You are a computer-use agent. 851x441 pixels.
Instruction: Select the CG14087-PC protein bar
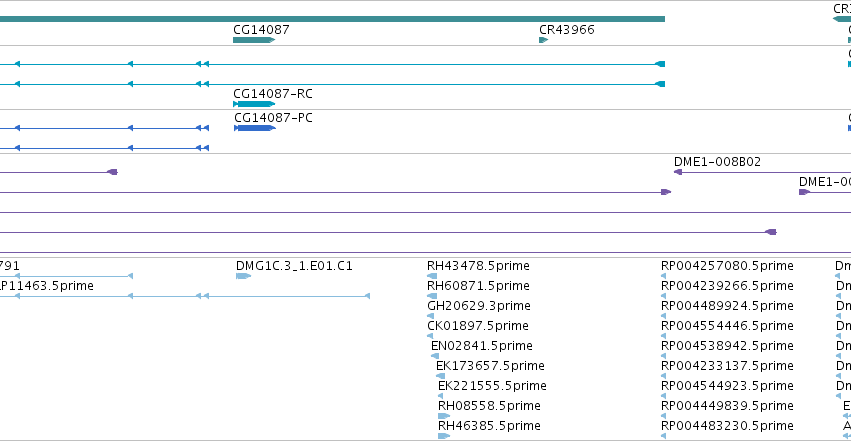coord(255,128)
